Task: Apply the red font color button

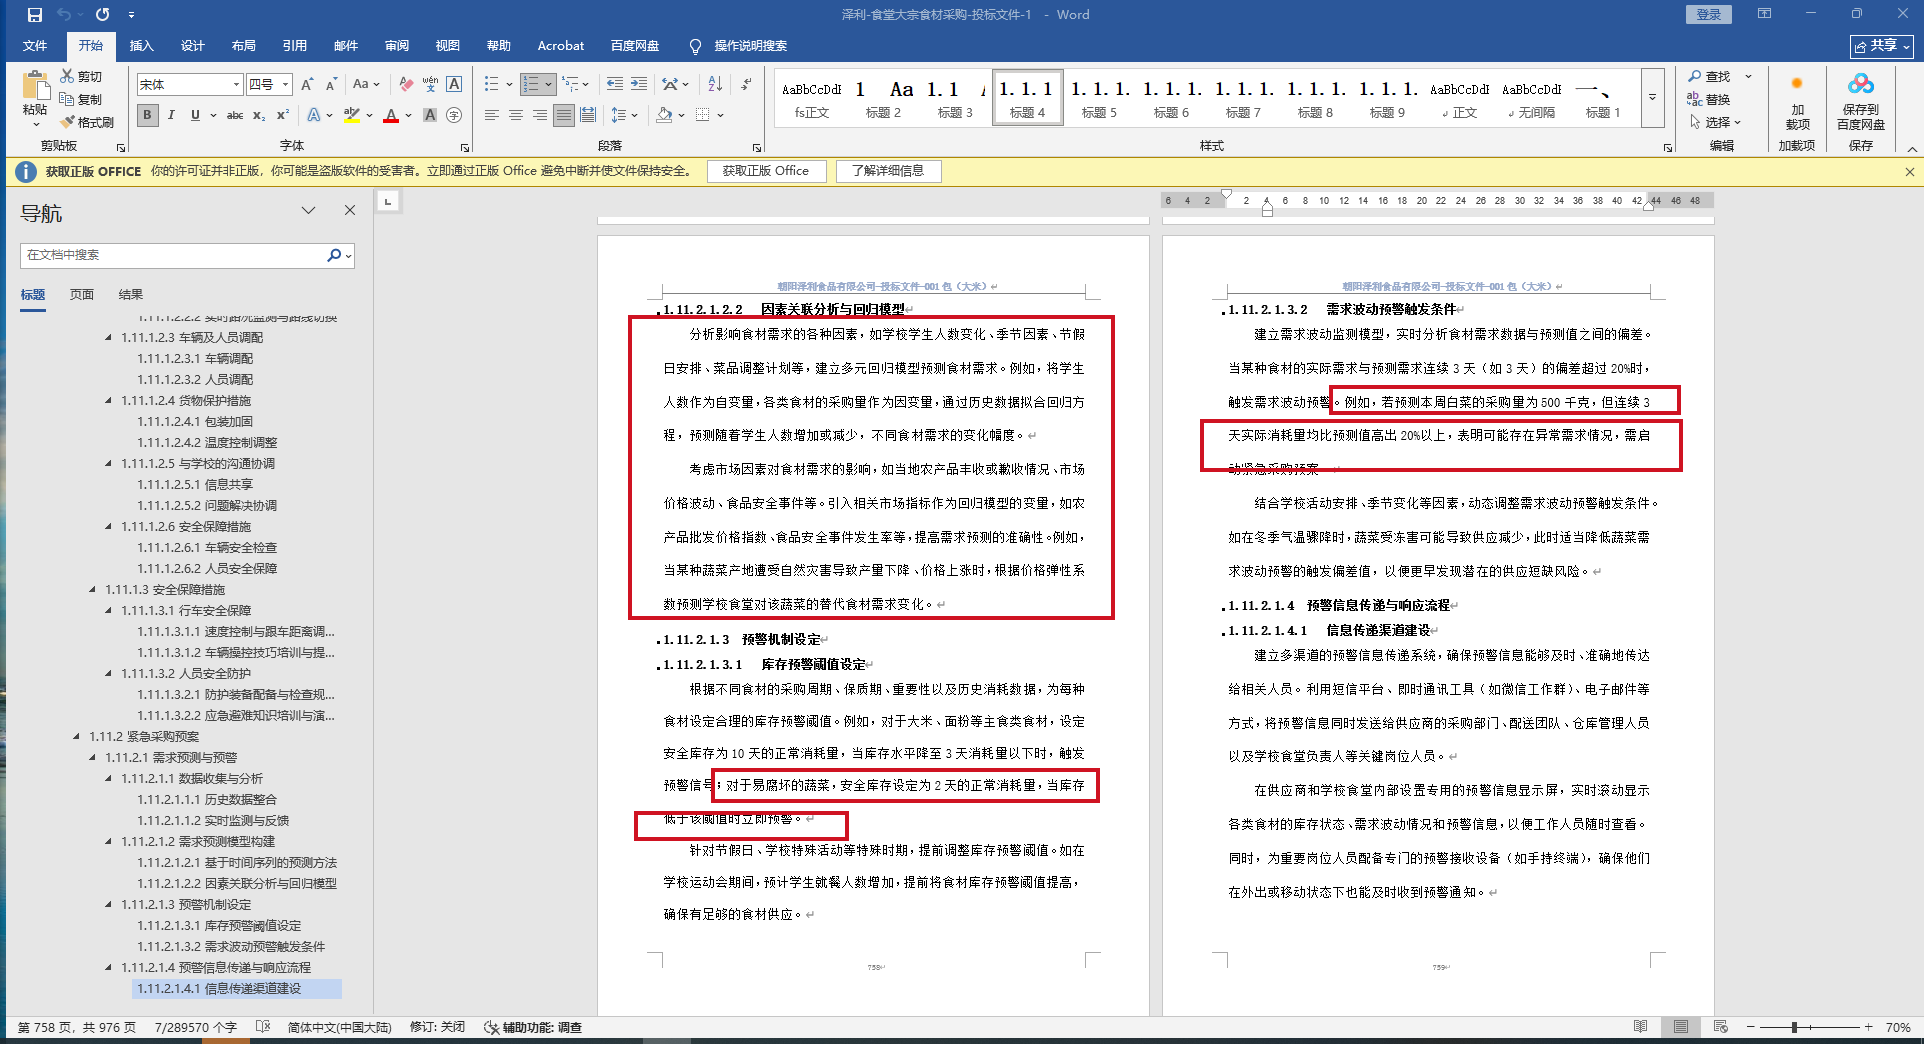Action: coord(391,115)
